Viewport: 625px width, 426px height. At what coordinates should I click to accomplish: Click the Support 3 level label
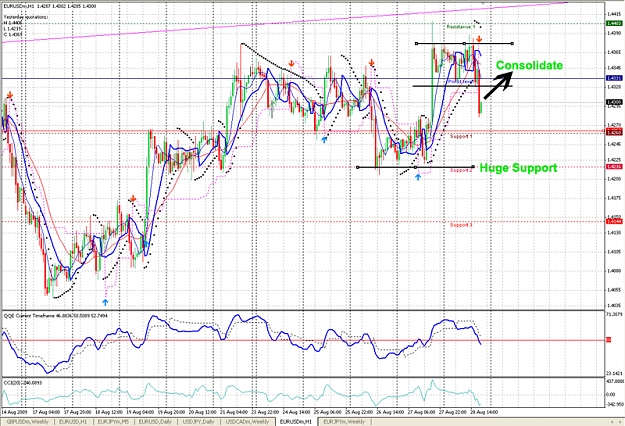pyautogui.click(x=461, y=225)
